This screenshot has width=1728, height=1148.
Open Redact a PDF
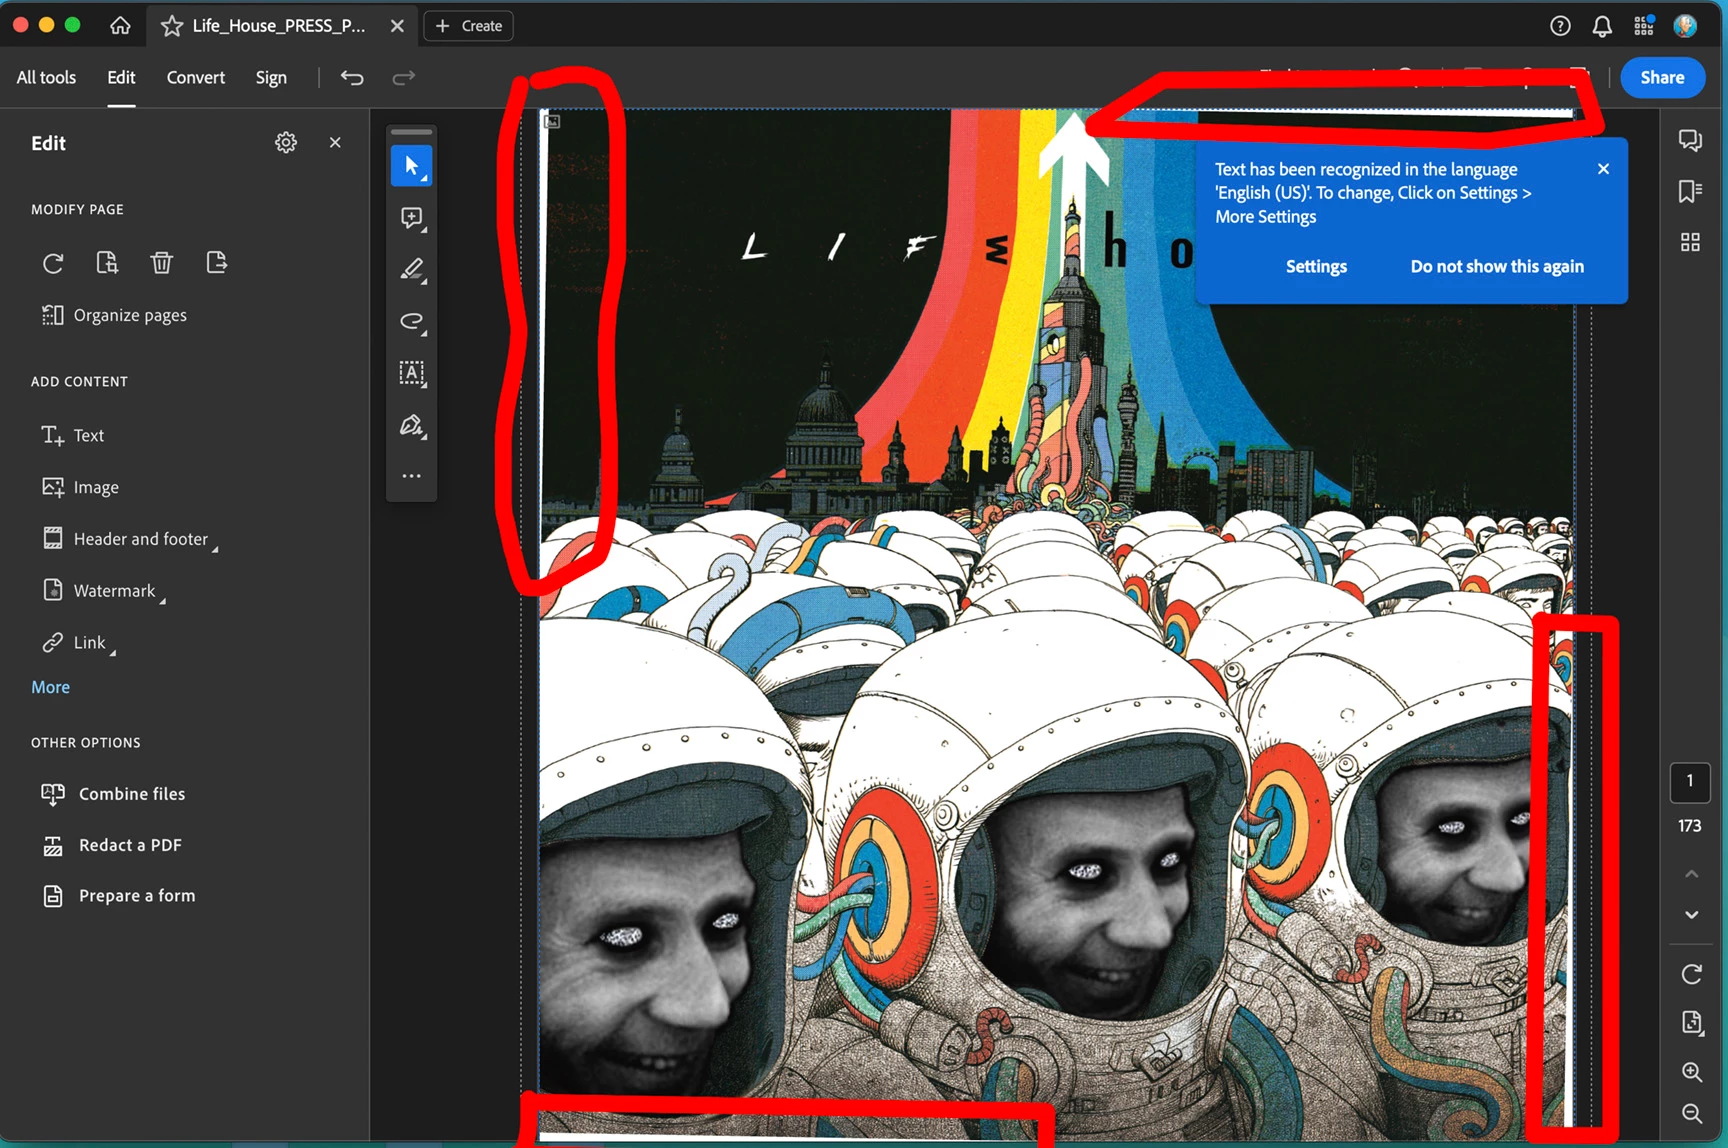click(111, 845)
